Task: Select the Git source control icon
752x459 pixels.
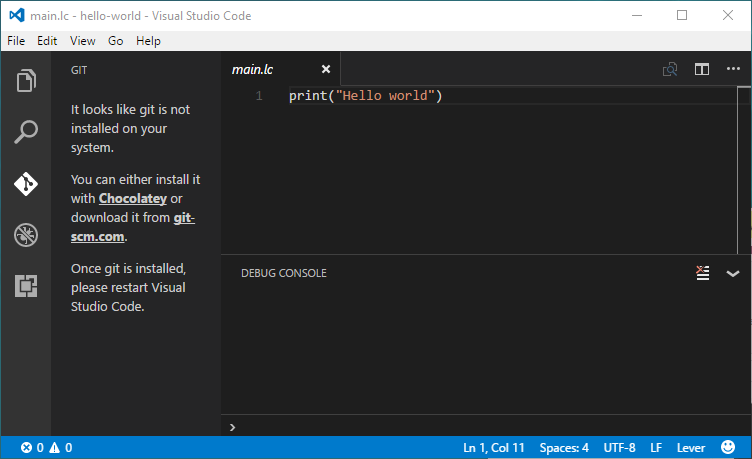Action: tap(26, 183)
